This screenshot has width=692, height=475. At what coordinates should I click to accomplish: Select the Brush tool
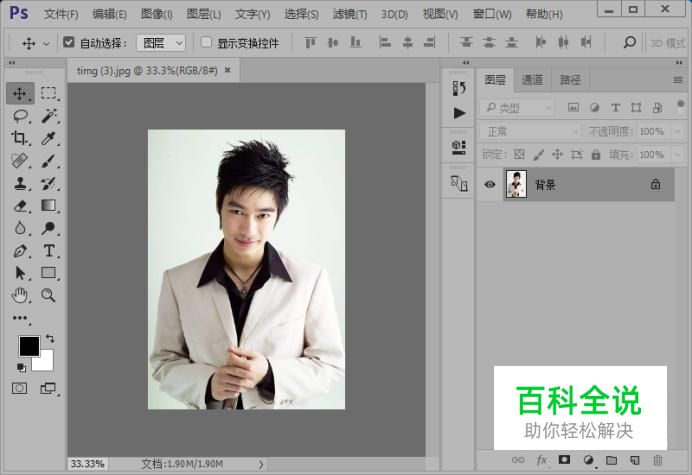(x=49, y=161)
